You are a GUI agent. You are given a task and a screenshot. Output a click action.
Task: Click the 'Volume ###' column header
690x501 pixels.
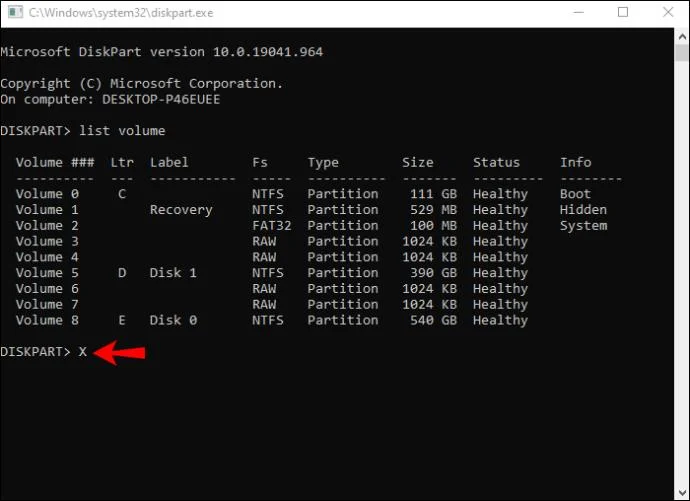click(55, 162)
